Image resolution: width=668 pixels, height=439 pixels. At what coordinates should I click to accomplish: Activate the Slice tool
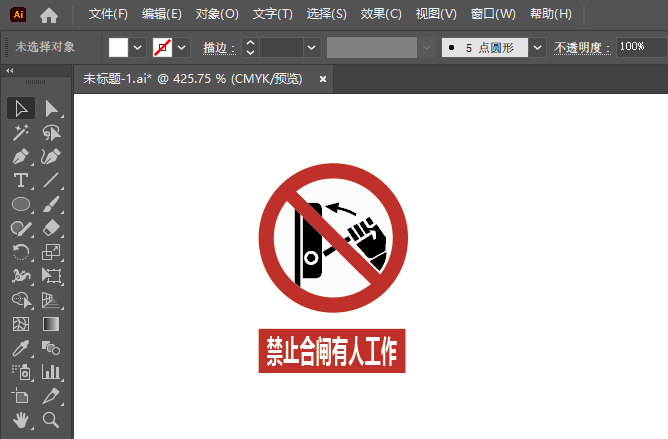[51, 396]
